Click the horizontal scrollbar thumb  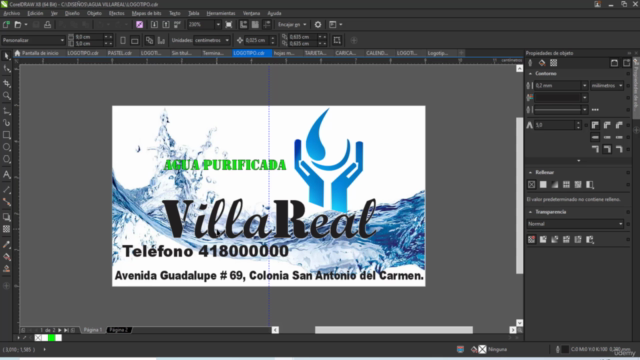coord(393,330)
